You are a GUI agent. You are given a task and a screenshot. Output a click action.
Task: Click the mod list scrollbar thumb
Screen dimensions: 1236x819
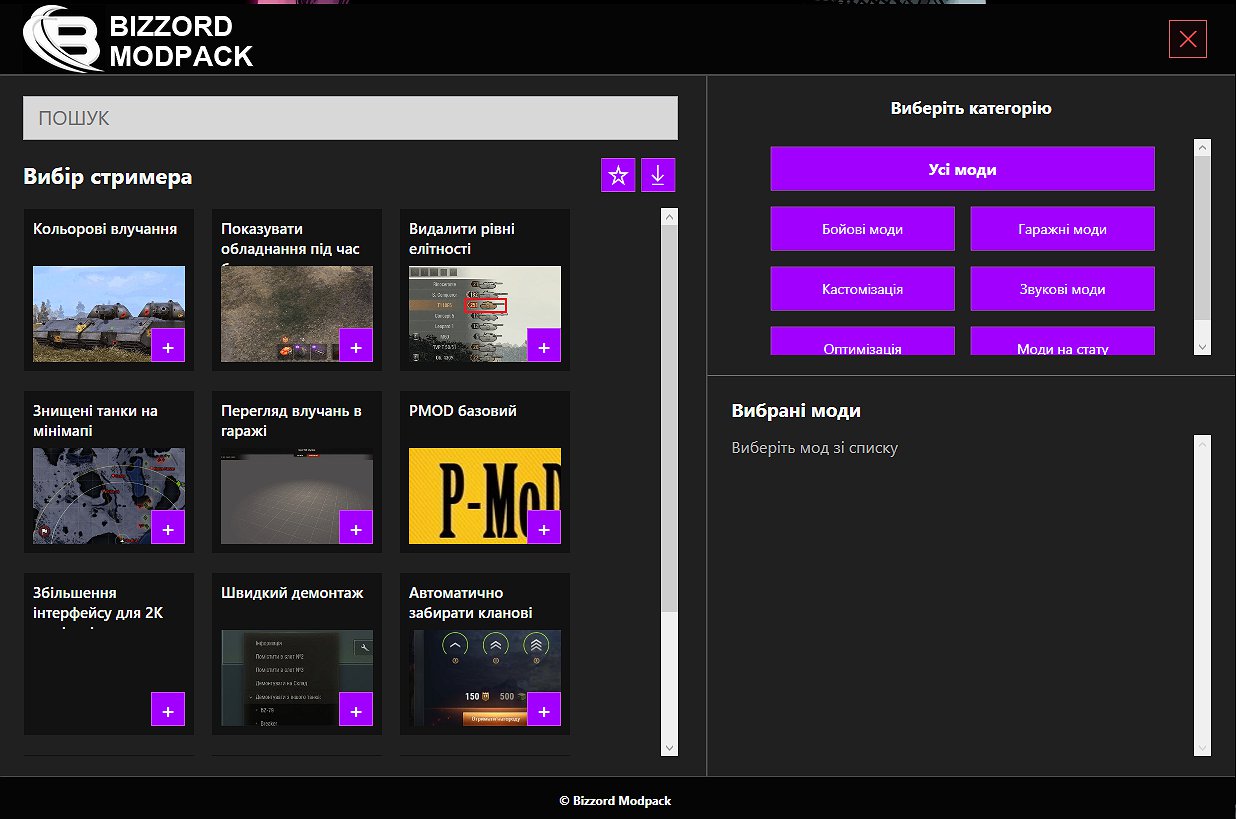(x=670, y=418)
